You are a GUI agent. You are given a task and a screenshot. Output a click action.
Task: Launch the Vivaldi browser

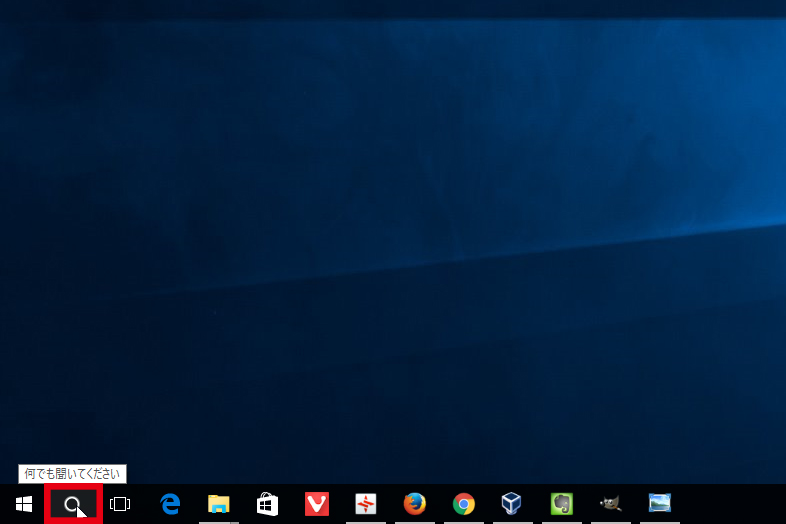[x=317, y=504]
